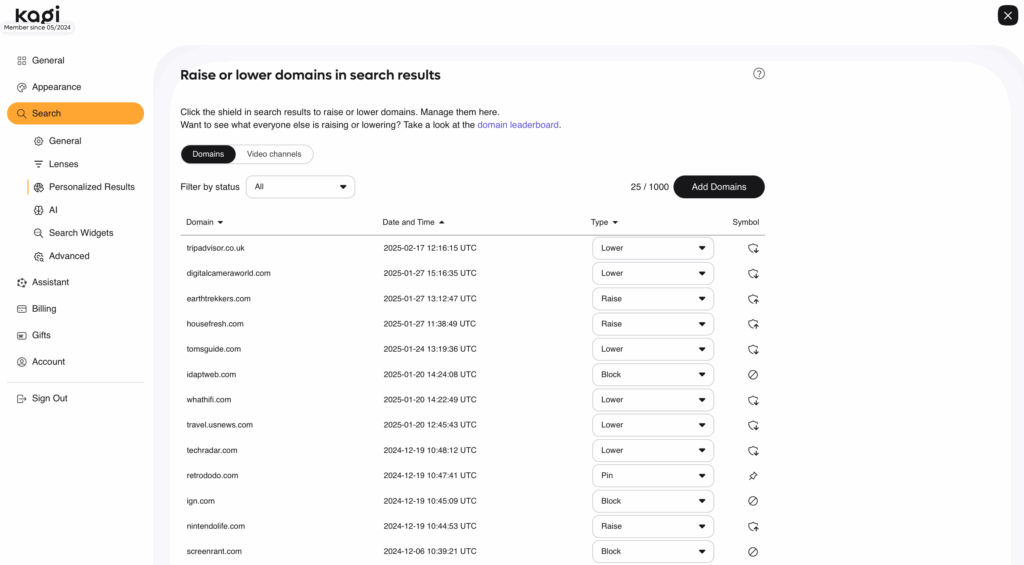Click the block symbol for ign.com
The height and width of the screenshot is (565, 1024).
[x=753, y=501]
